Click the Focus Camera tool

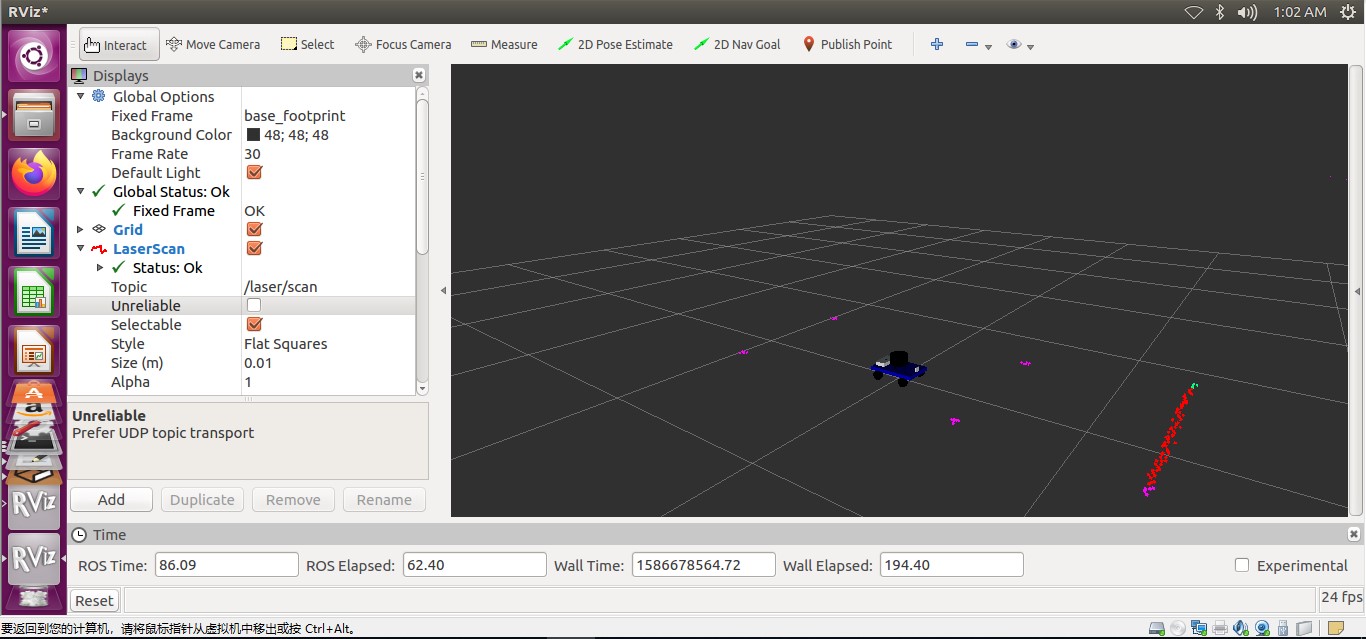point(403,44)
